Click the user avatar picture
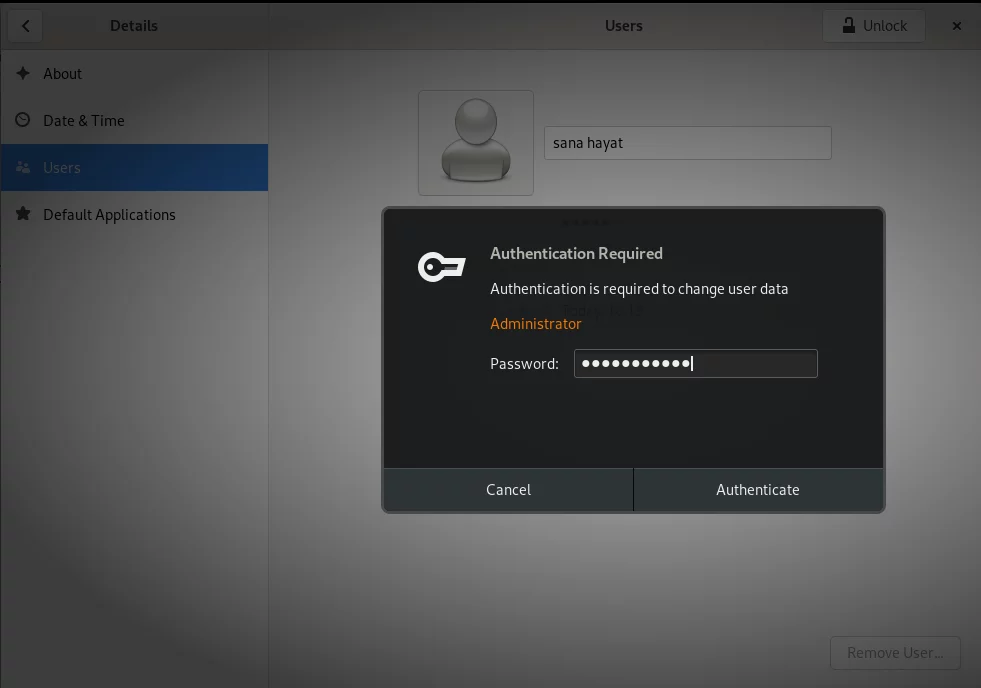The image size is (981, 688). [476, 143]
